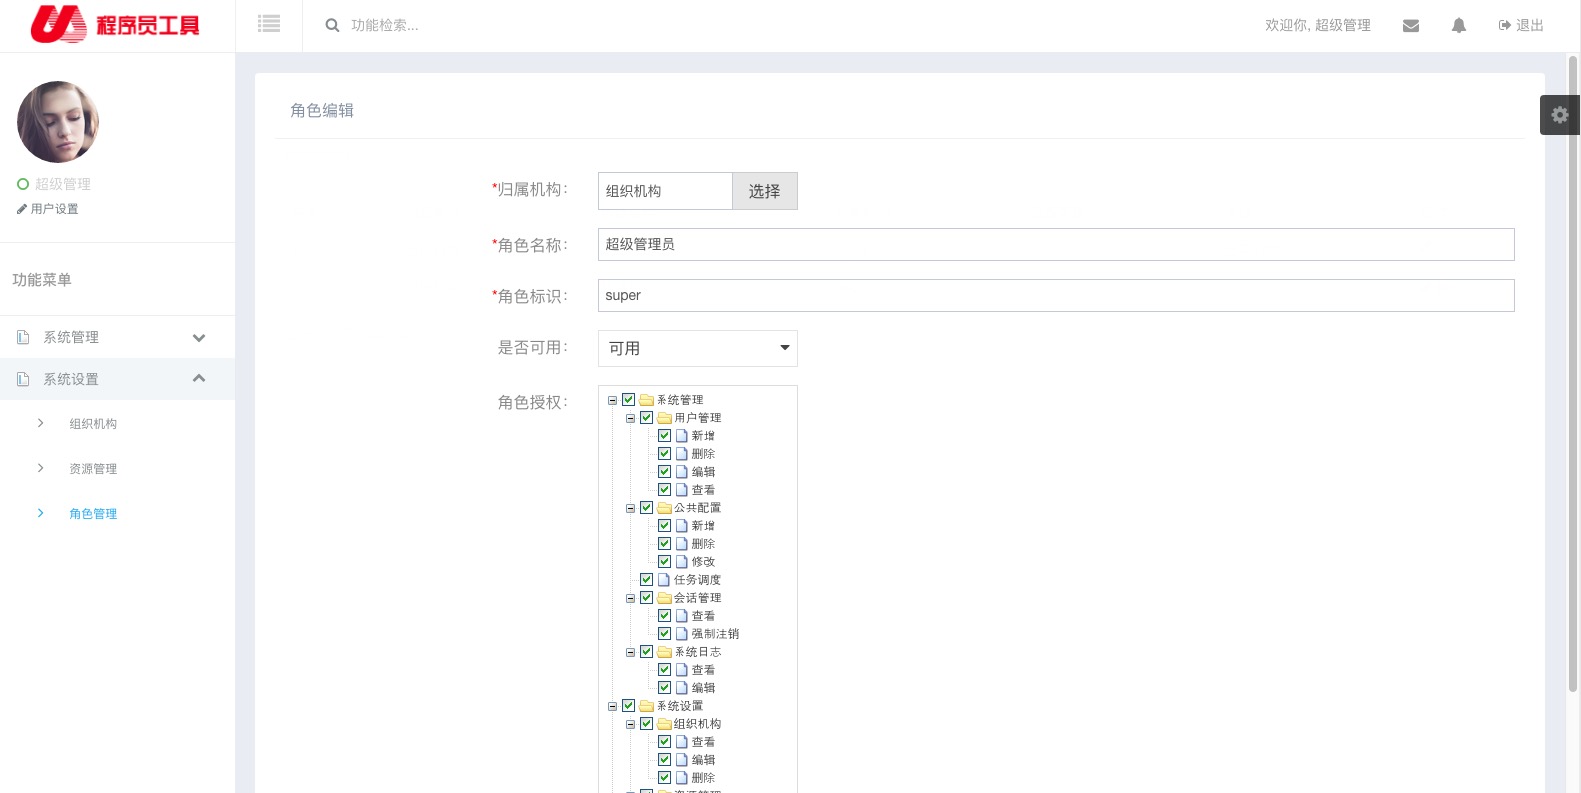Click the 强制注销 file icon in tree
The width and height of the screenshot is (1581, 793).
pos(682,634)
